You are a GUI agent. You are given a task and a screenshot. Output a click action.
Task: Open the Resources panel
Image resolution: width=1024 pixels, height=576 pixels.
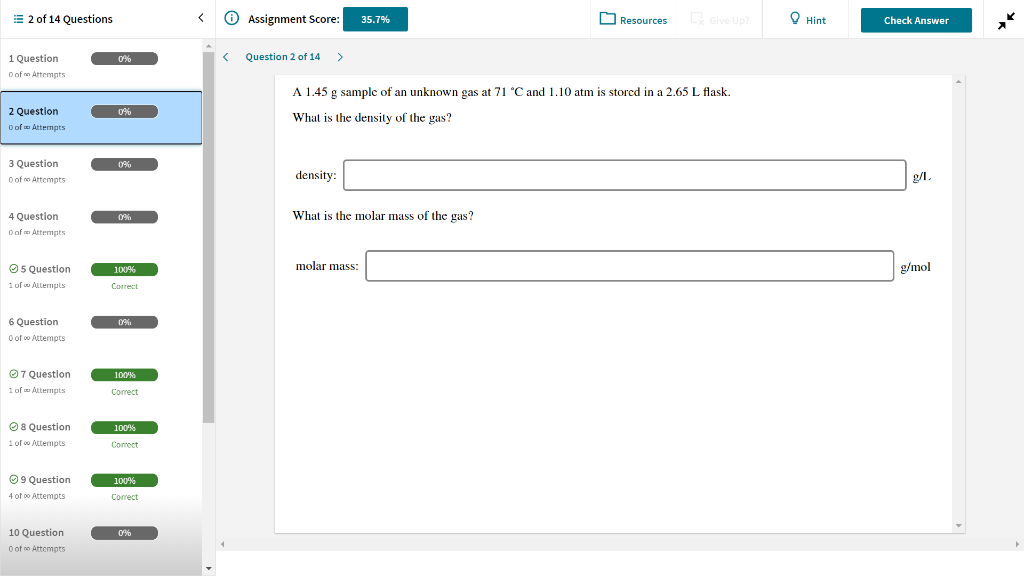(x=634, y=19)
